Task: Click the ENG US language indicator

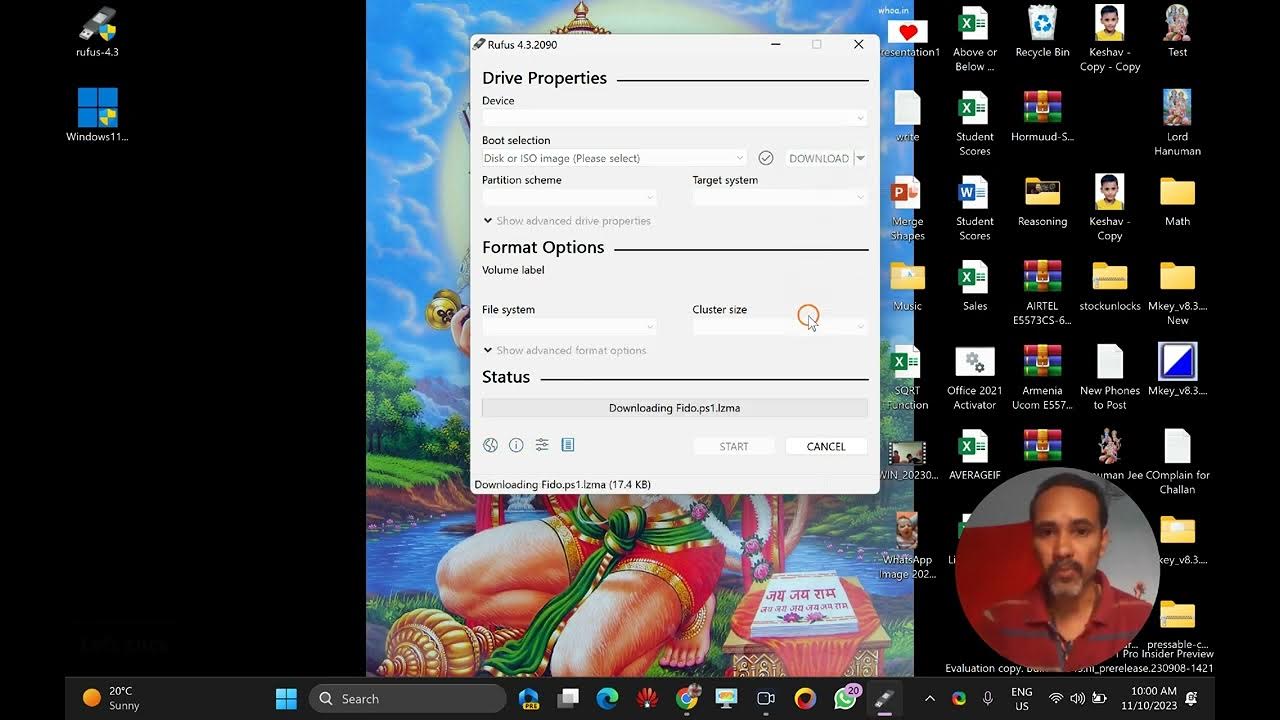Action: click(x=1022, y=698)
